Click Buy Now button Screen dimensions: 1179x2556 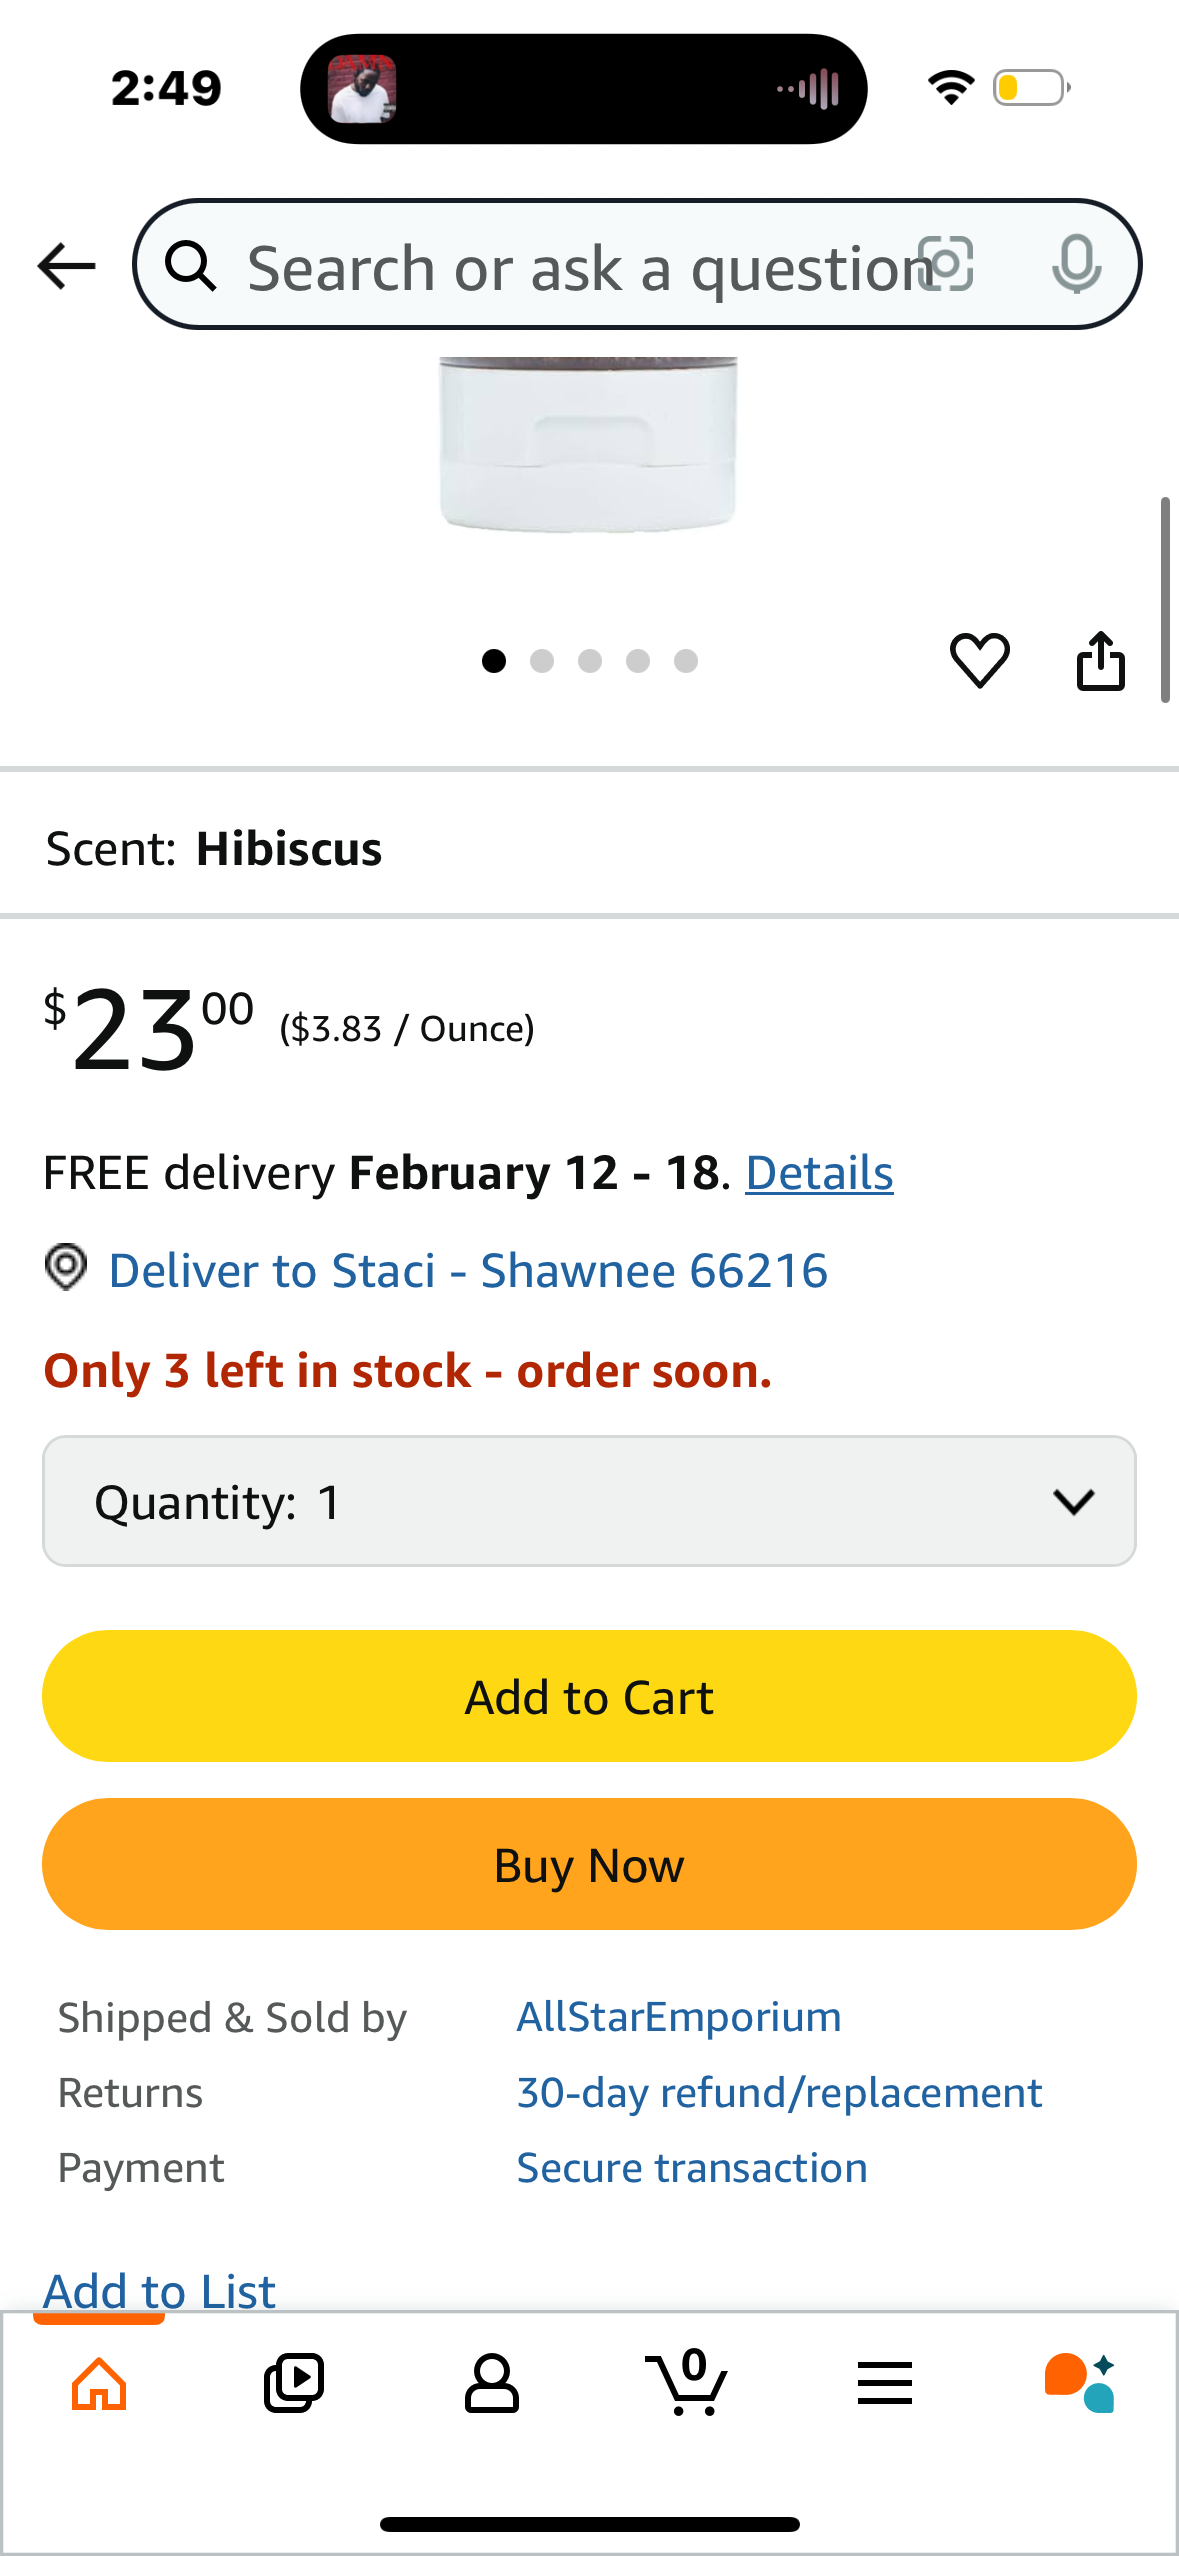point(589,1864)
